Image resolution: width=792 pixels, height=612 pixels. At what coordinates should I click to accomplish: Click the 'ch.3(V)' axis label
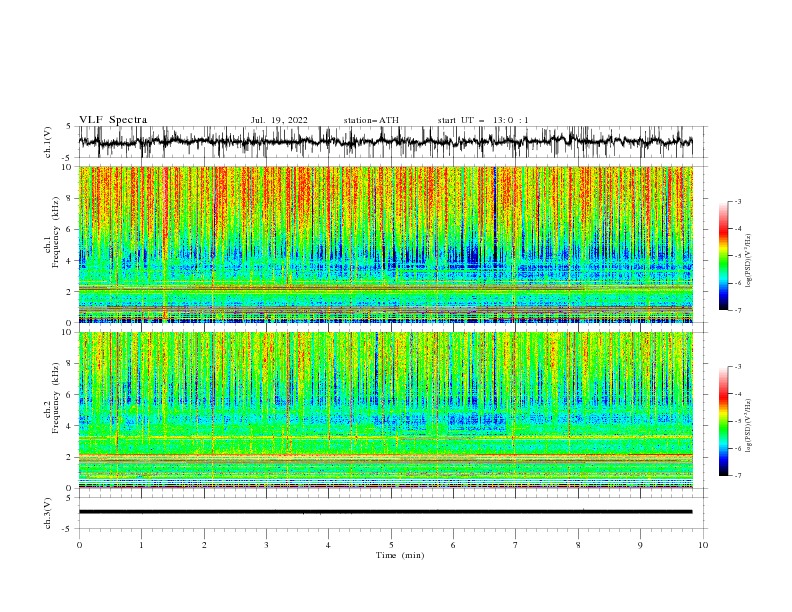coord(48,513)
